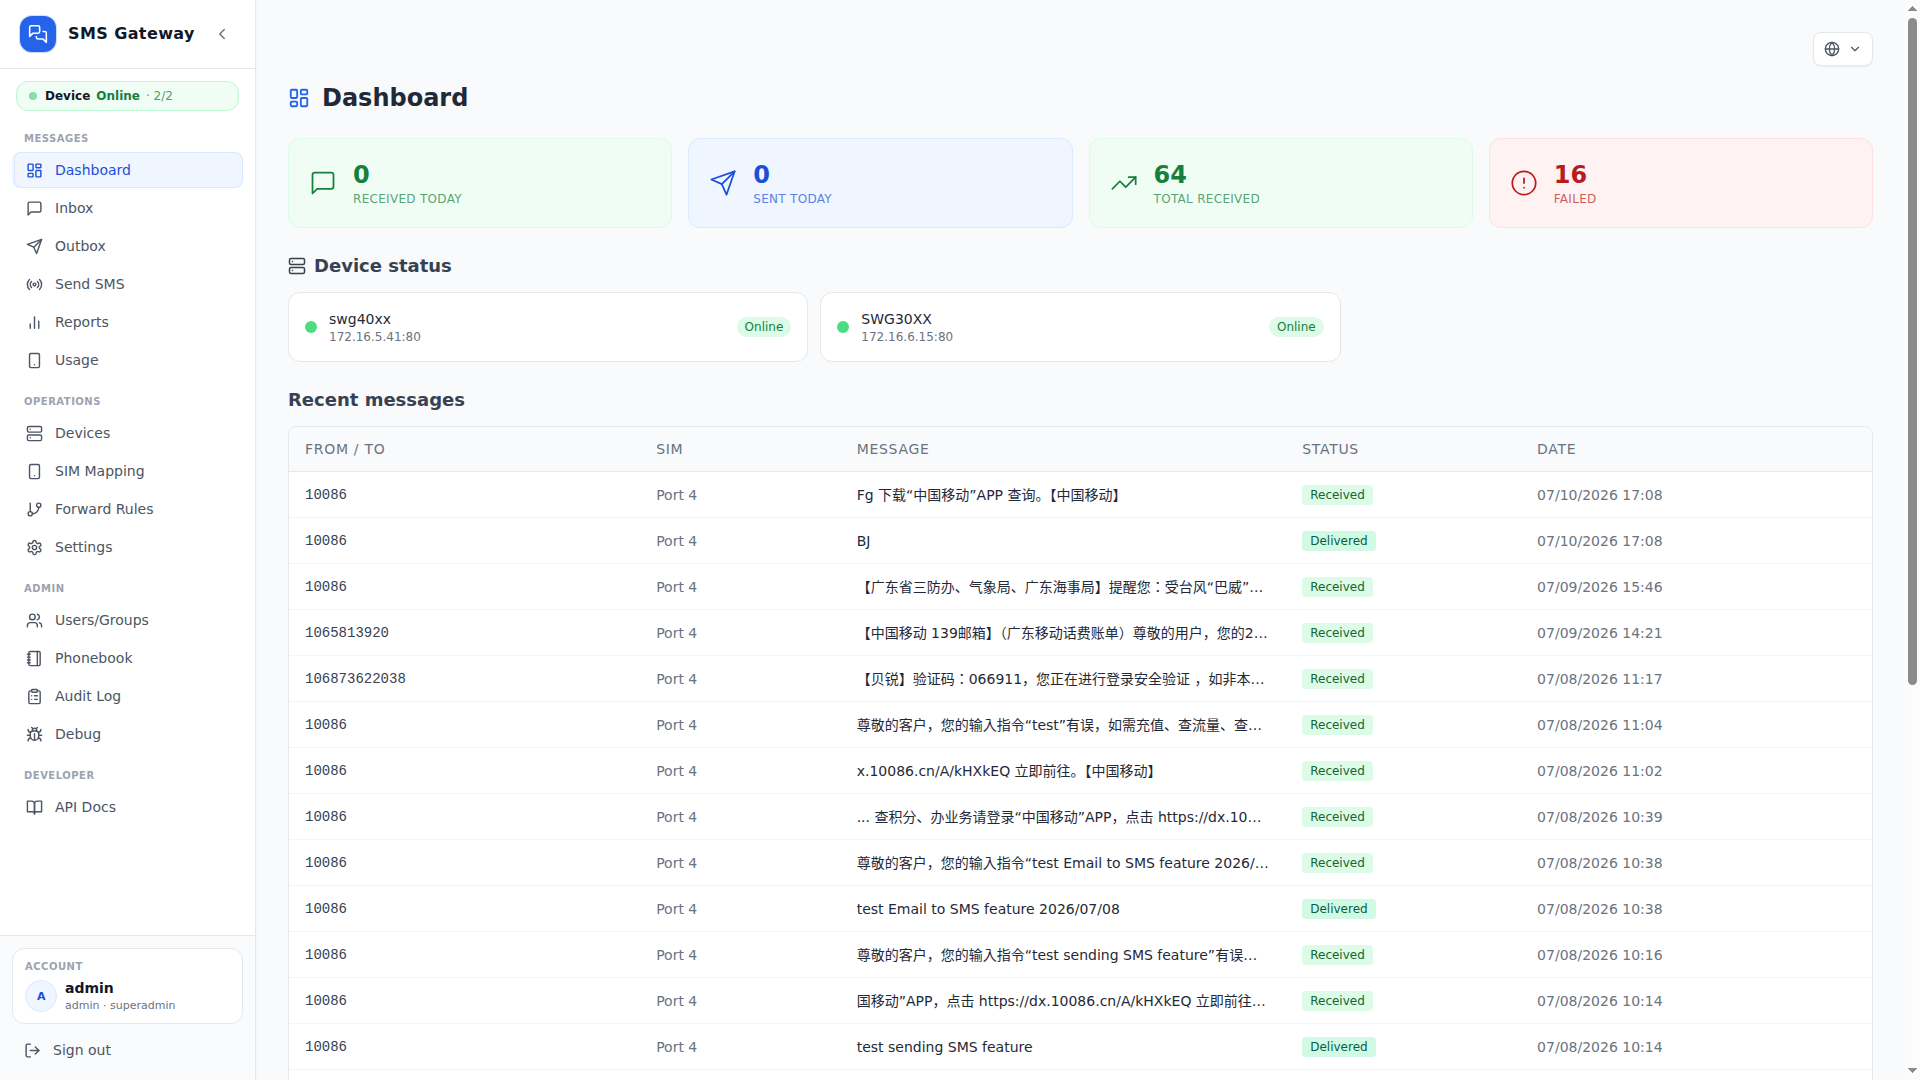Click the scrollbar down arrow

(1912, 1071)
